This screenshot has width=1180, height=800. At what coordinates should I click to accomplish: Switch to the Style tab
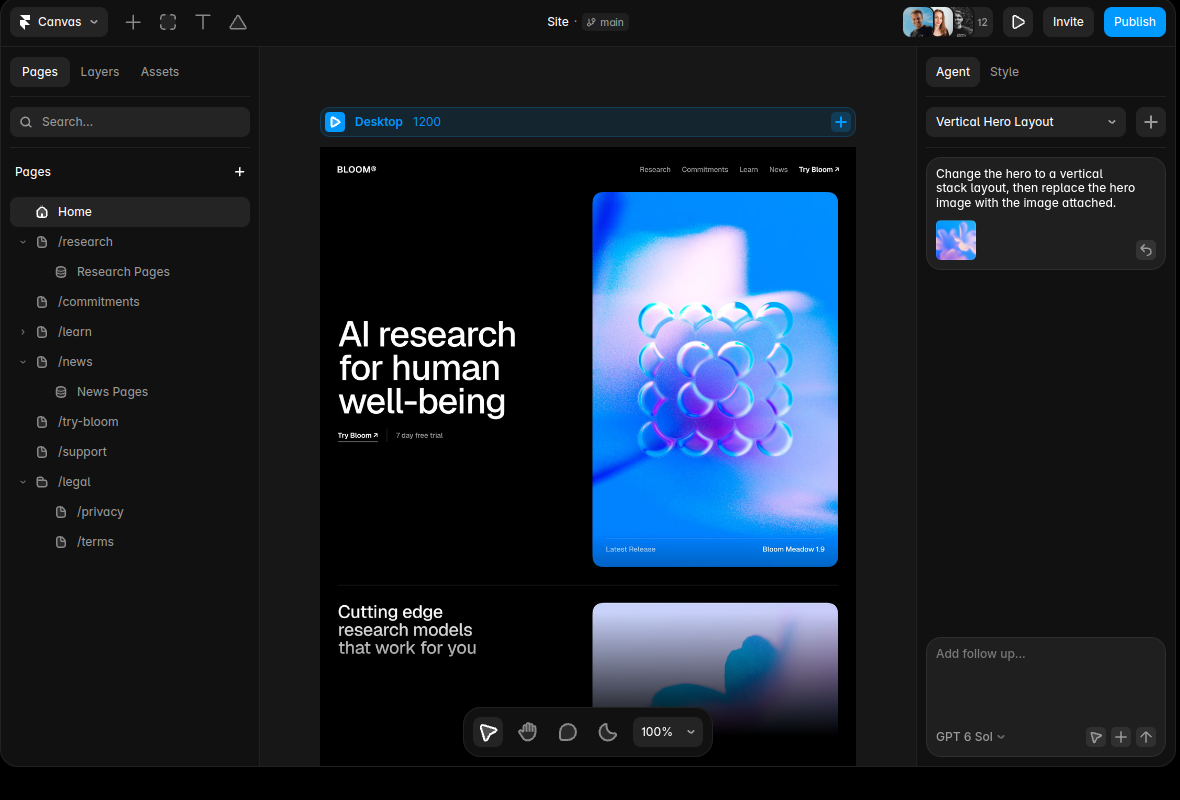pos(1004,71)
